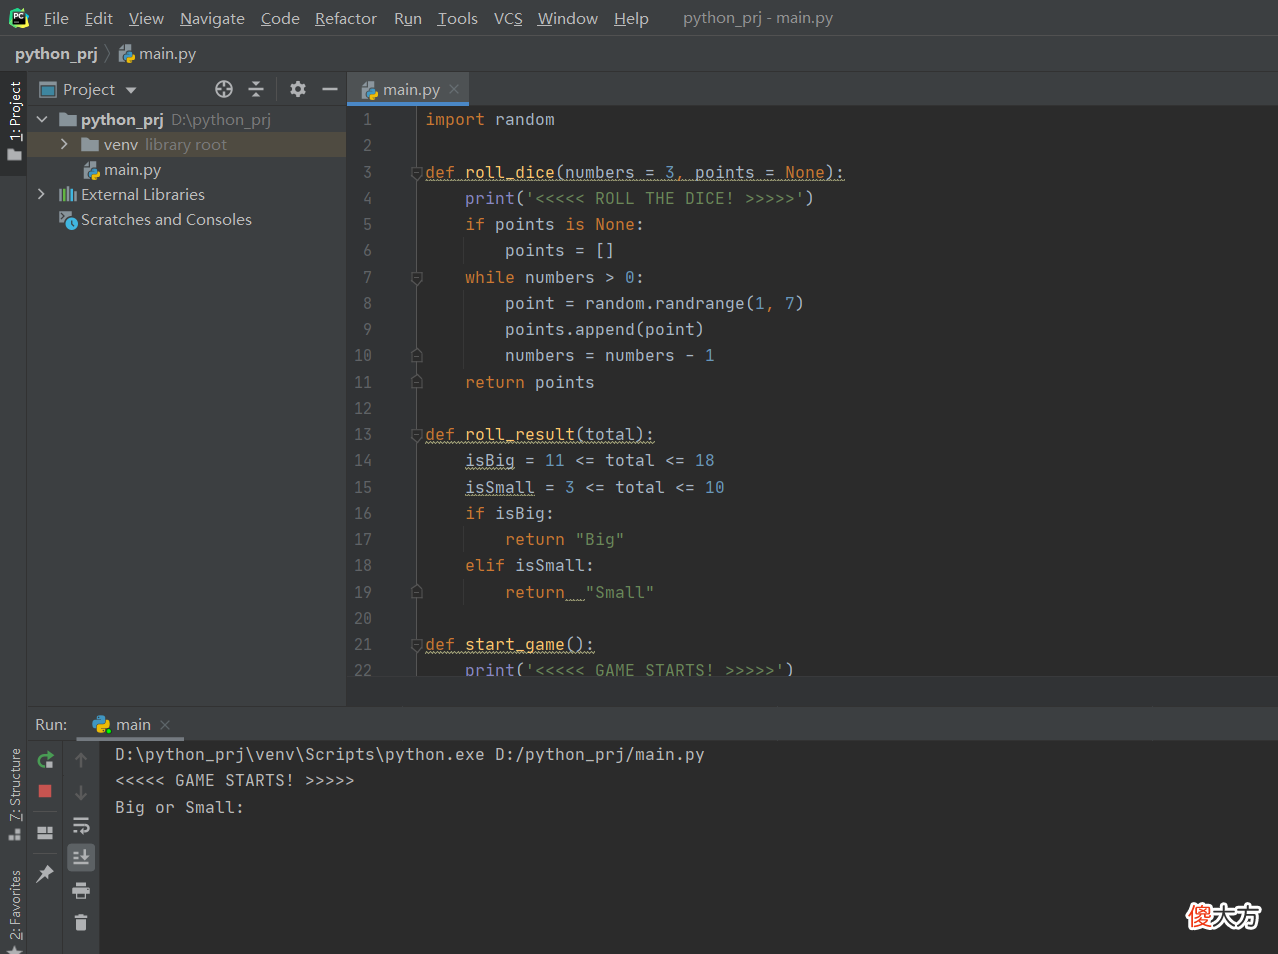The image size is (1278, 954).
Task: Hide the Project tool window
Action: [330, 89]
